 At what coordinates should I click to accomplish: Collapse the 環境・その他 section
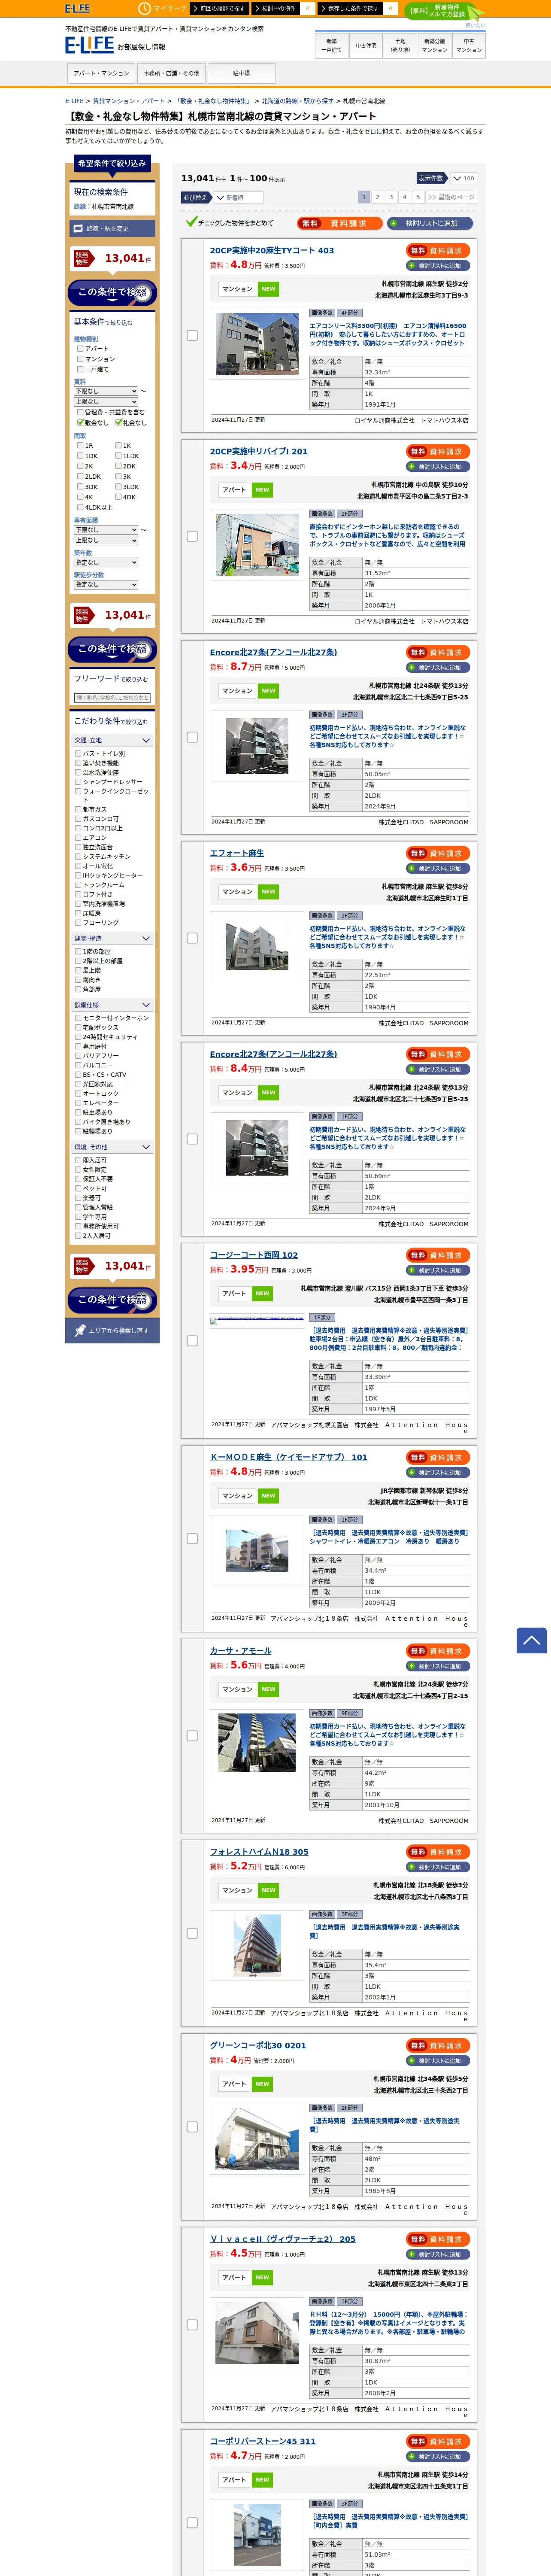coord(112,1147)
